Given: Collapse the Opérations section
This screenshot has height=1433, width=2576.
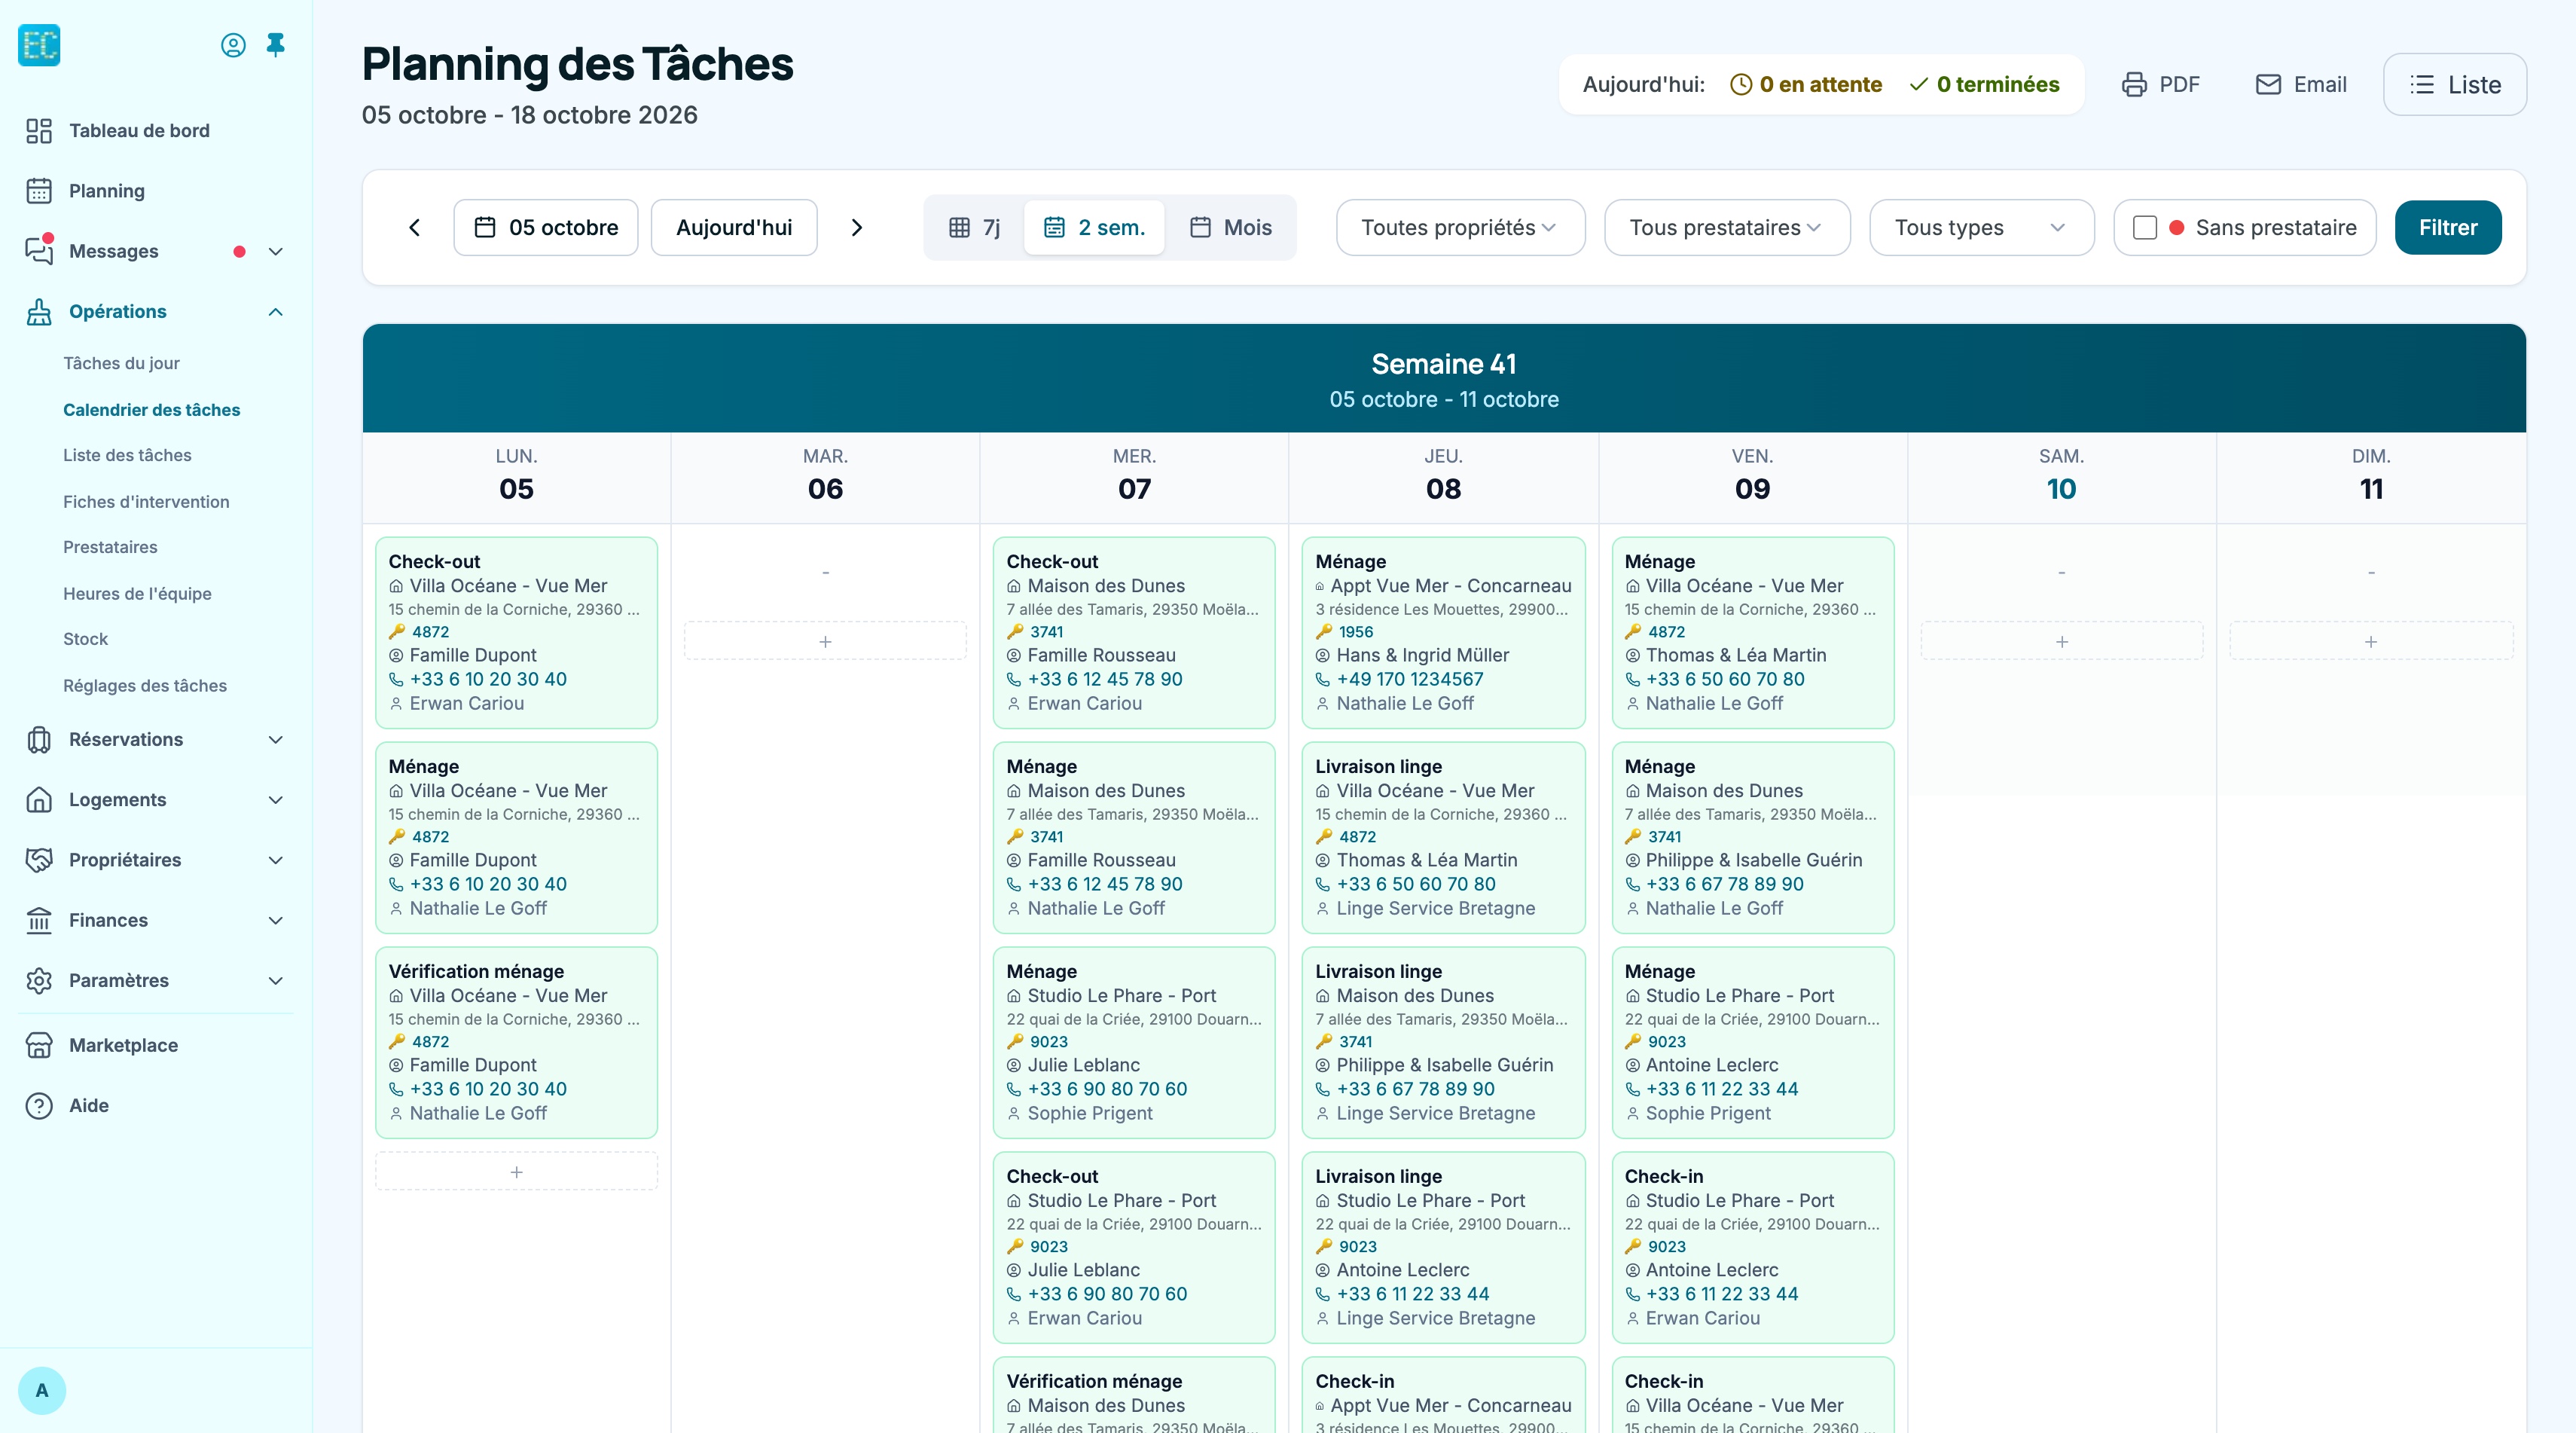Looking at the screenshot, I should pos(276,312).
